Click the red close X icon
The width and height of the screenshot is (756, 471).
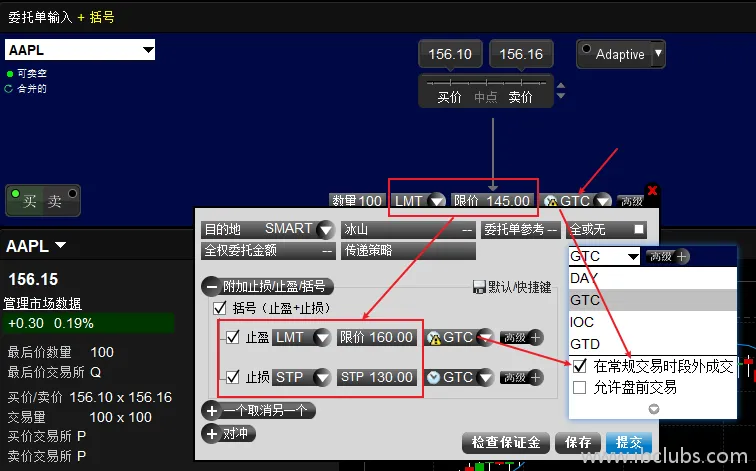point(652,190)
